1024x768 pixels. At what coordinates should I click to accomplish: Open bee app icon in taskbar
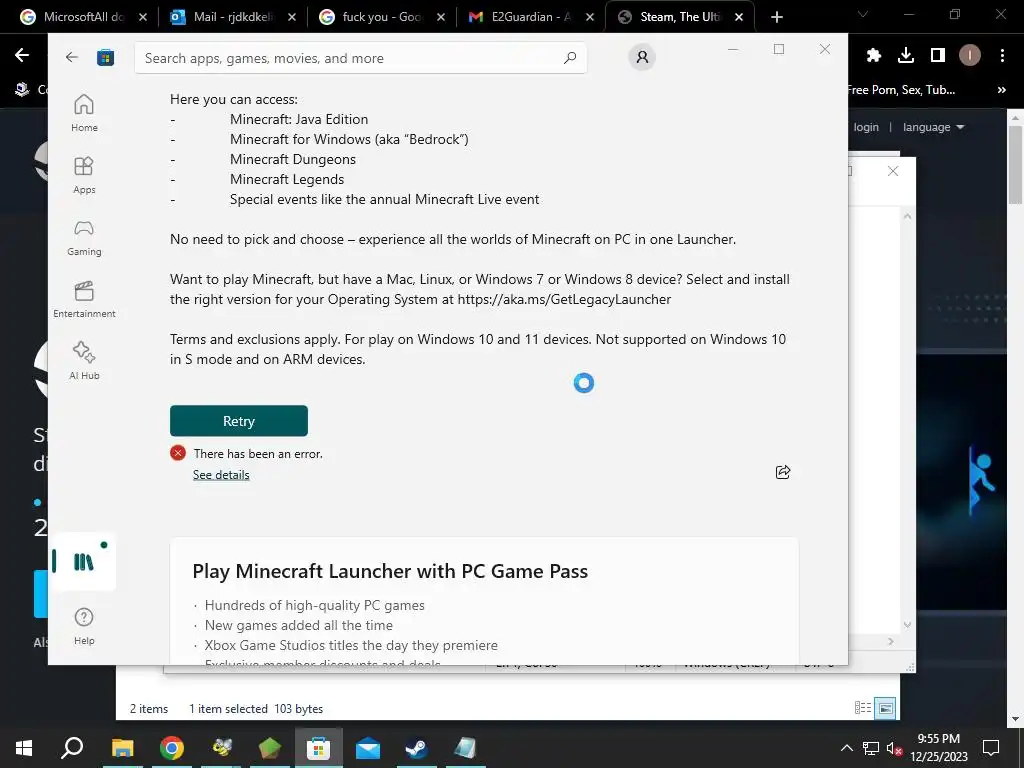(221, 748)
